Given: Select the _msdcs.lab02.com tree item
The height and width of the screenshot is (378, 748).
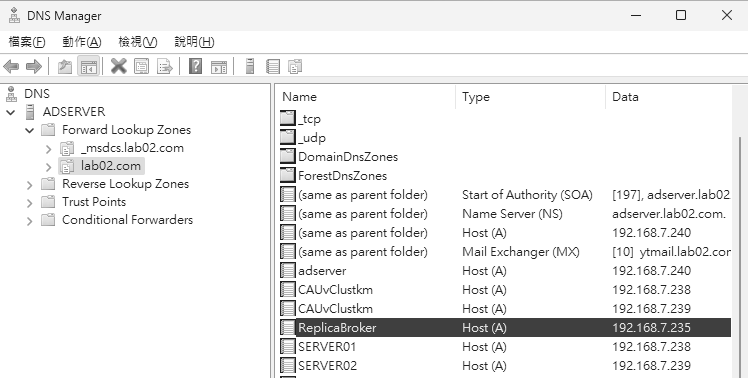Looking at the screenshot, I should [132, 148].
